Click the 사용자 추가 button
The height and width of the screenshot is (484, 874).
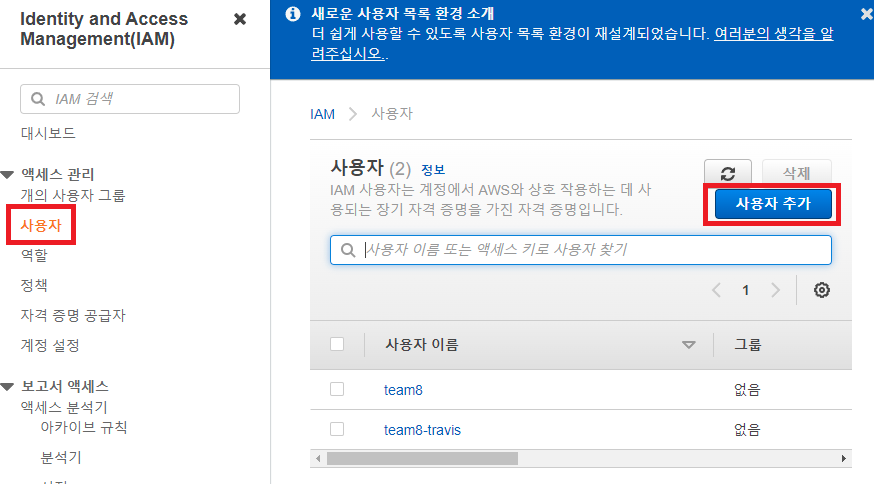point(773,204)
